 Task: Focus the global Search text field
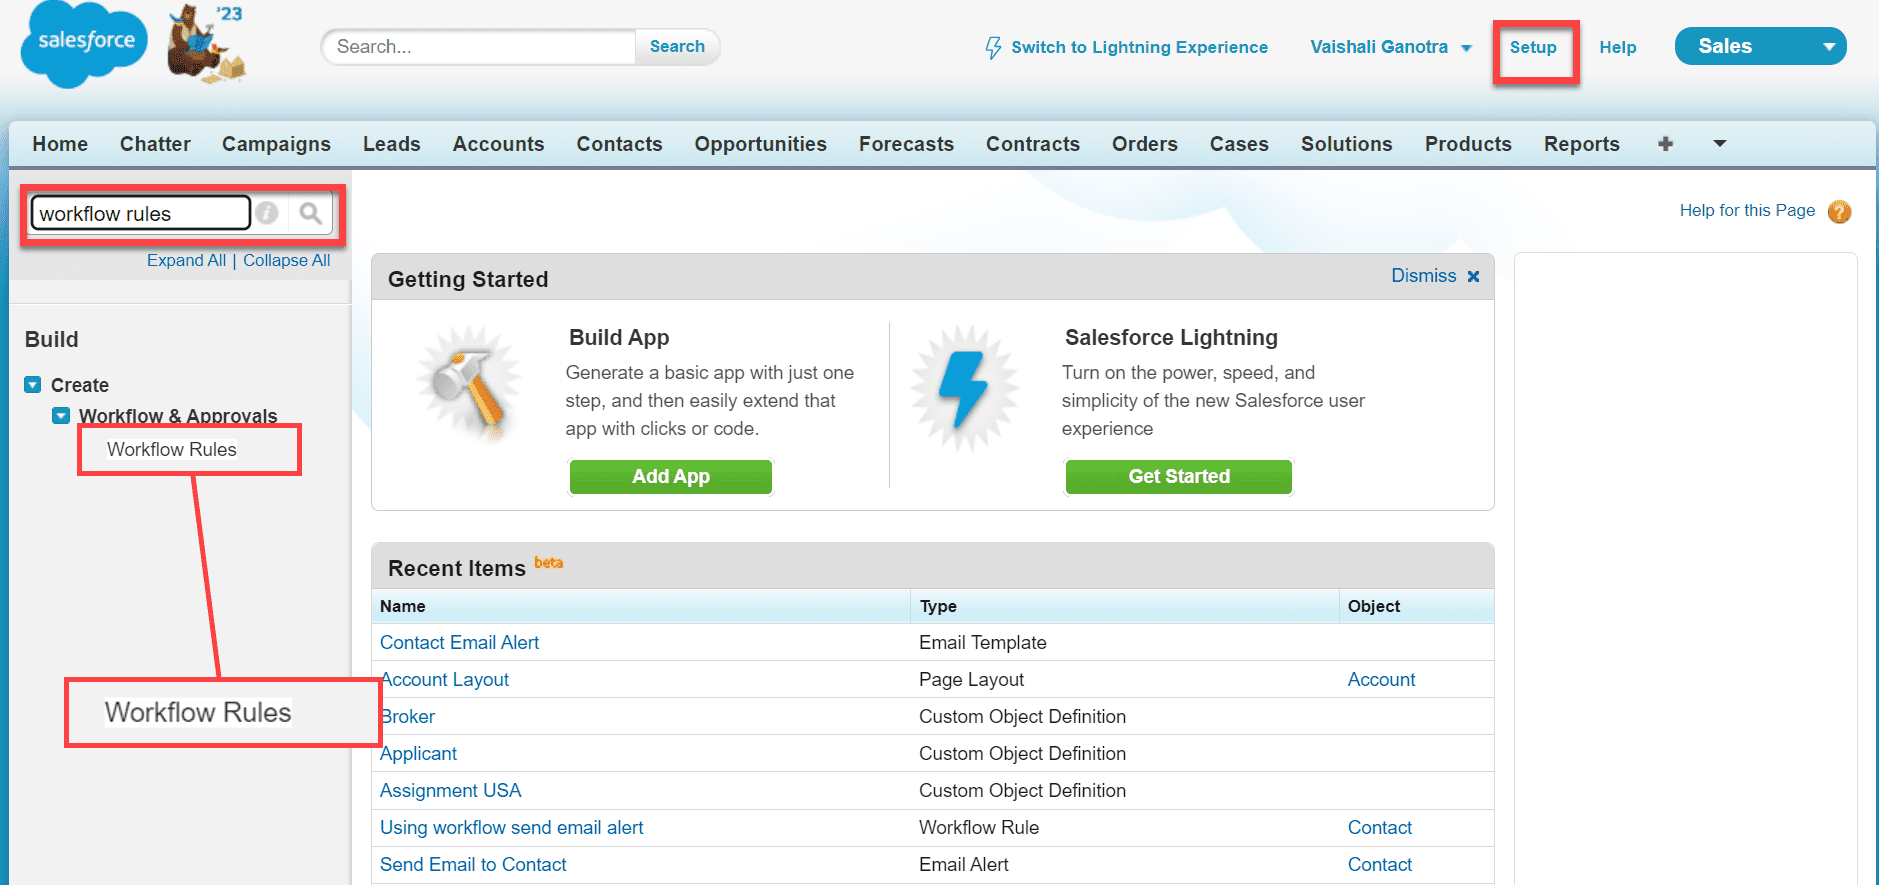(478, 47)
